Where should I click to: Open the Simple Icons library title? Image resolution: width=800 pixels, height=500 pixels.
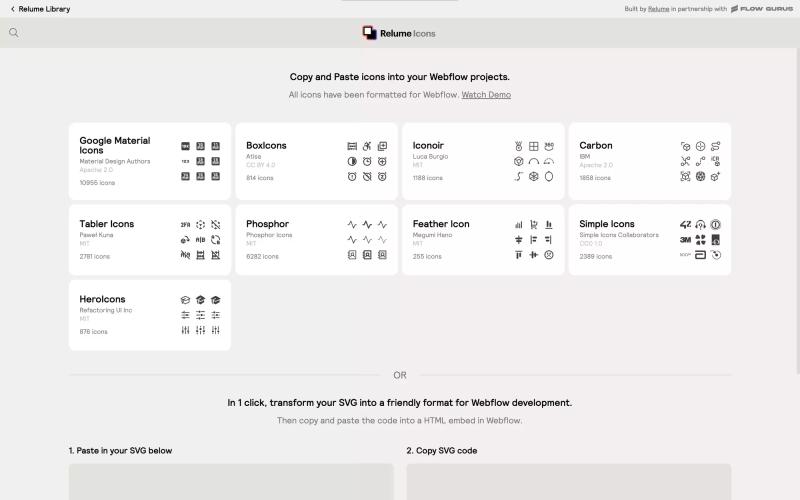607,224
